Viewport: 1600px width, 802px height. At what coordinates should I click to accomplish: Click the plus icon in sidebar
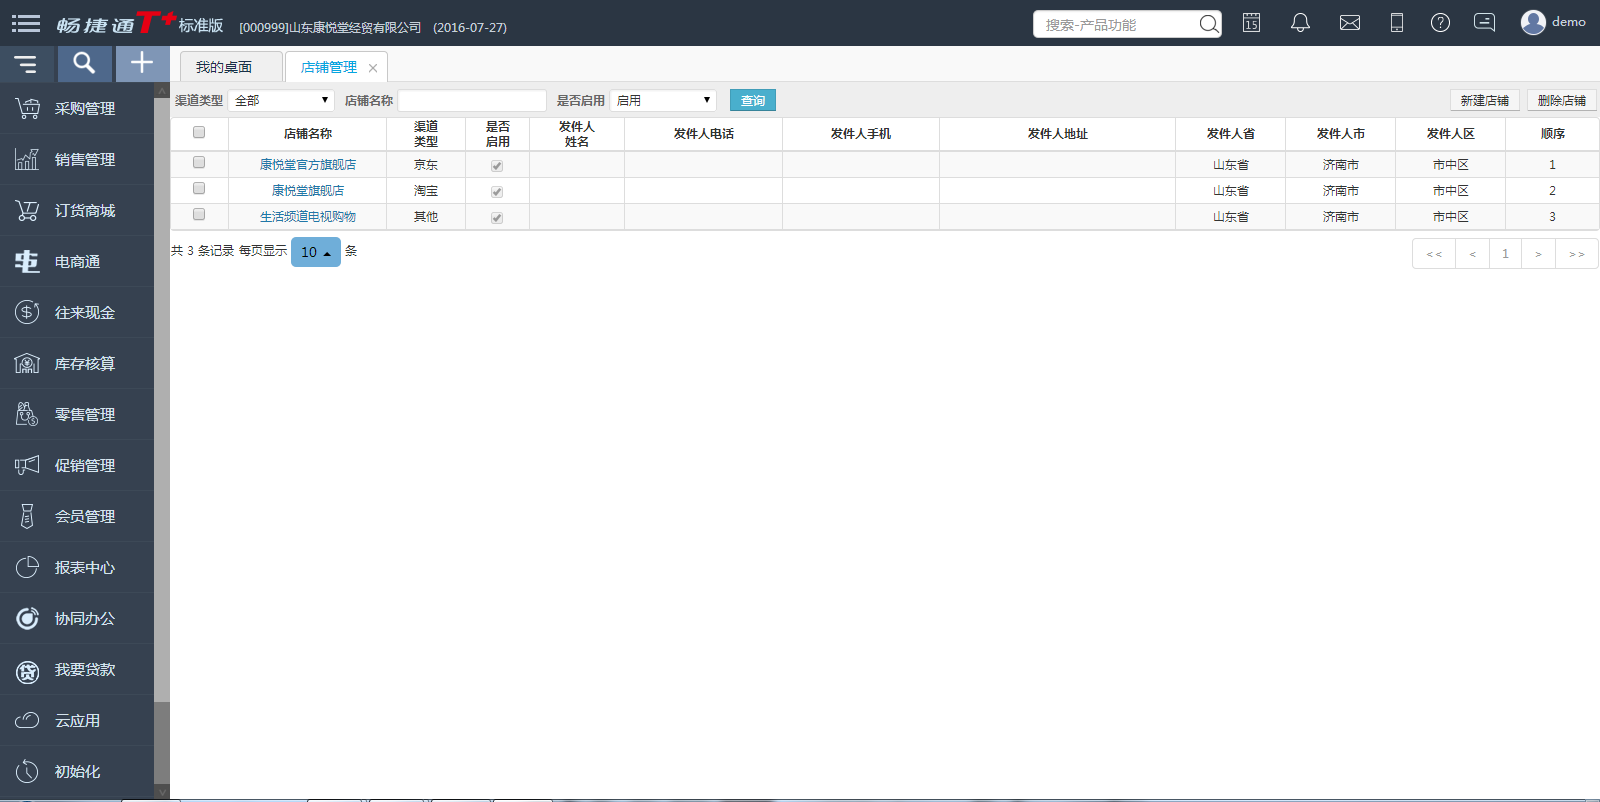coord(142,64)
